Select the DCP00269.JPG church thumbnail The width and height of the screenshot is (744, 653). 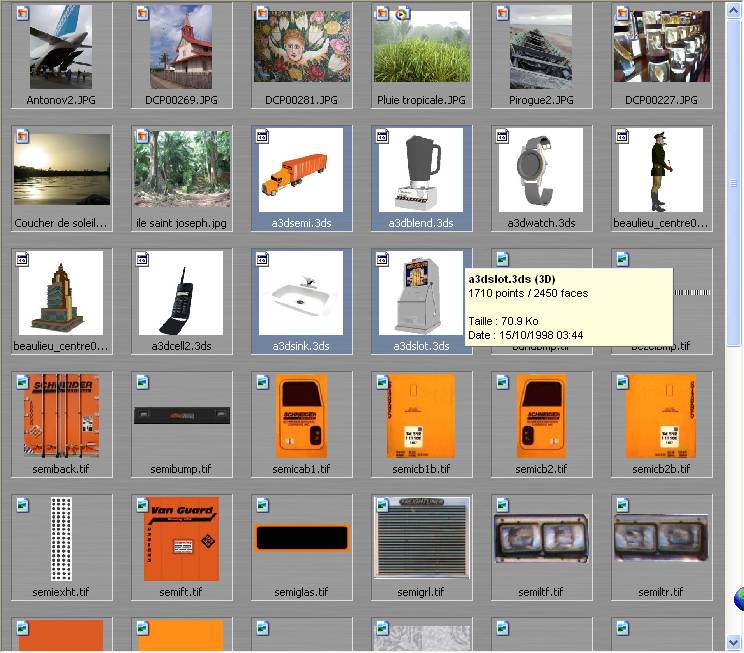(x=181, y=47)
